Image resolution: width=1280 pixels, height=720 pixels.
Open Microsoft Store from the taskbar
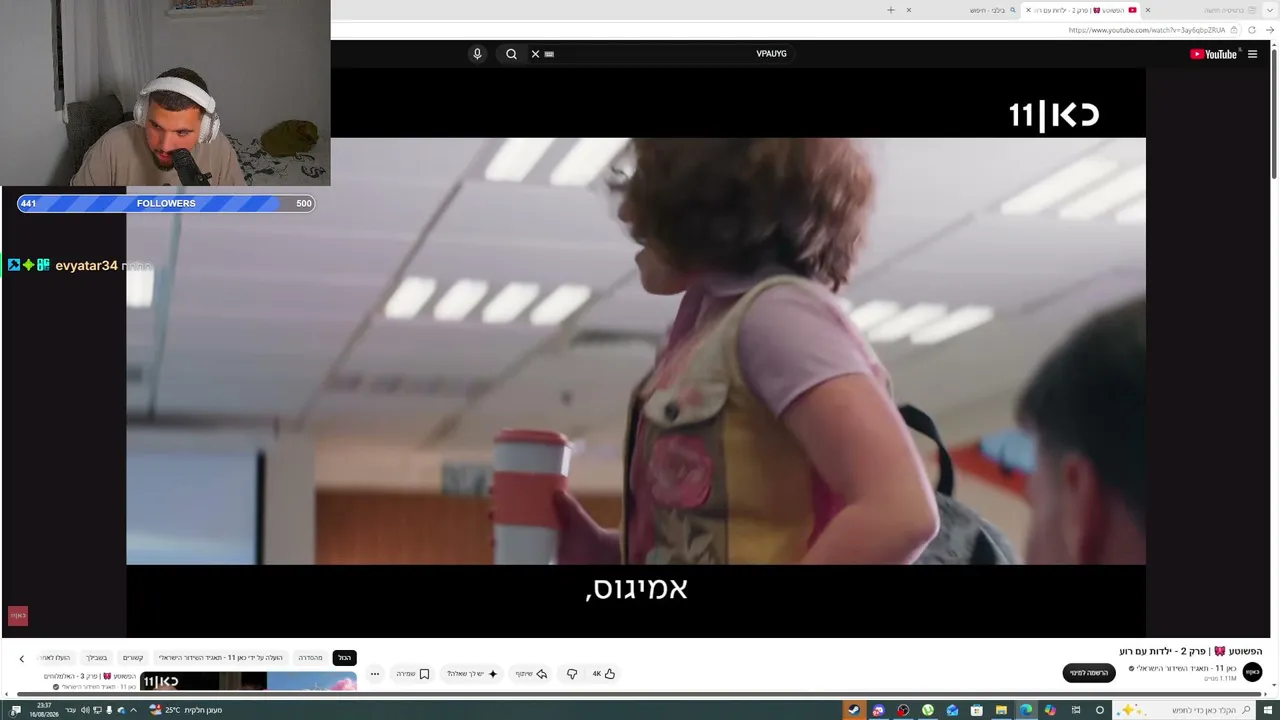coord(976,710)
